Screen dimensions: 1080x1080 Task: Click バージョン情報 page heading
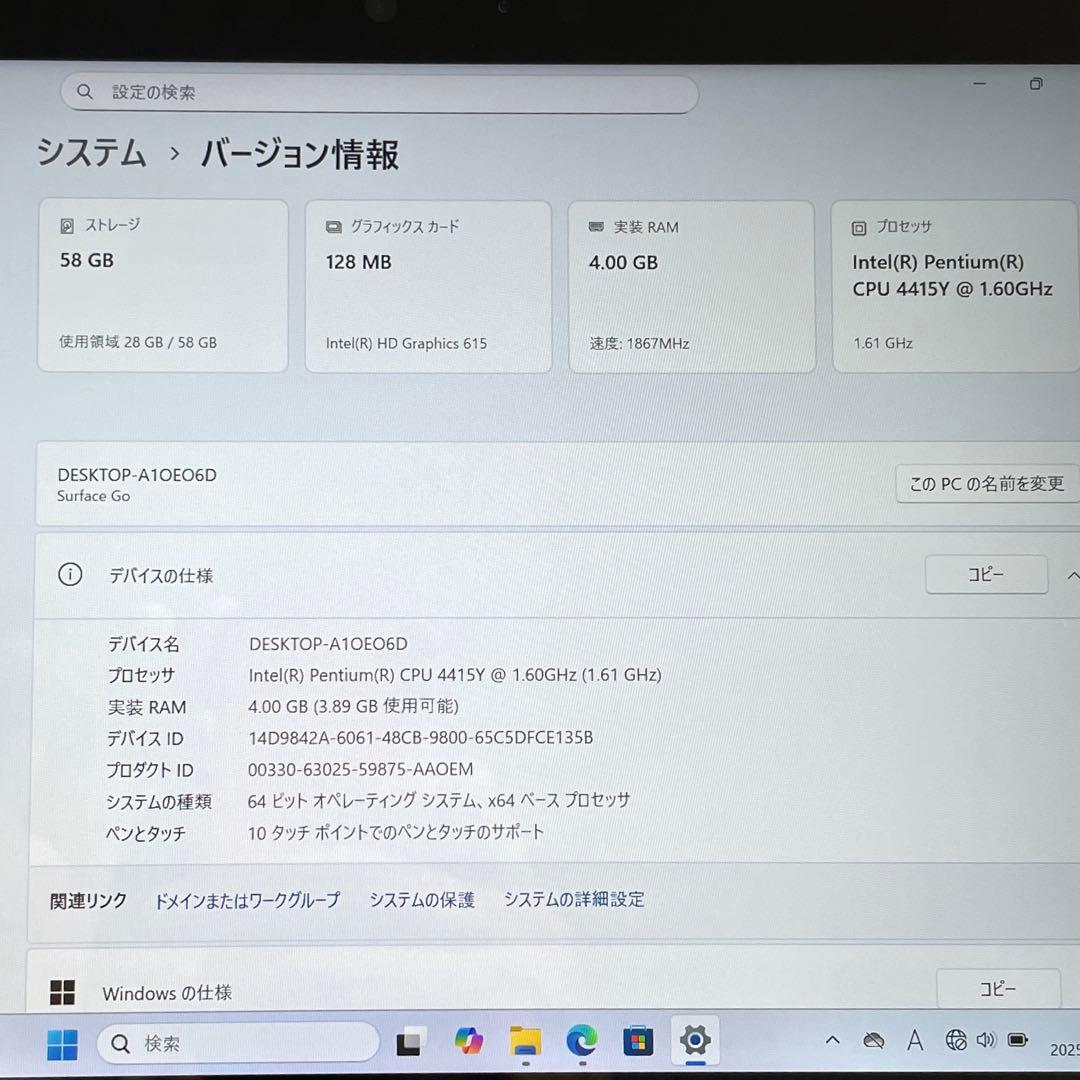pyautogui.click(x=300, y=153)
